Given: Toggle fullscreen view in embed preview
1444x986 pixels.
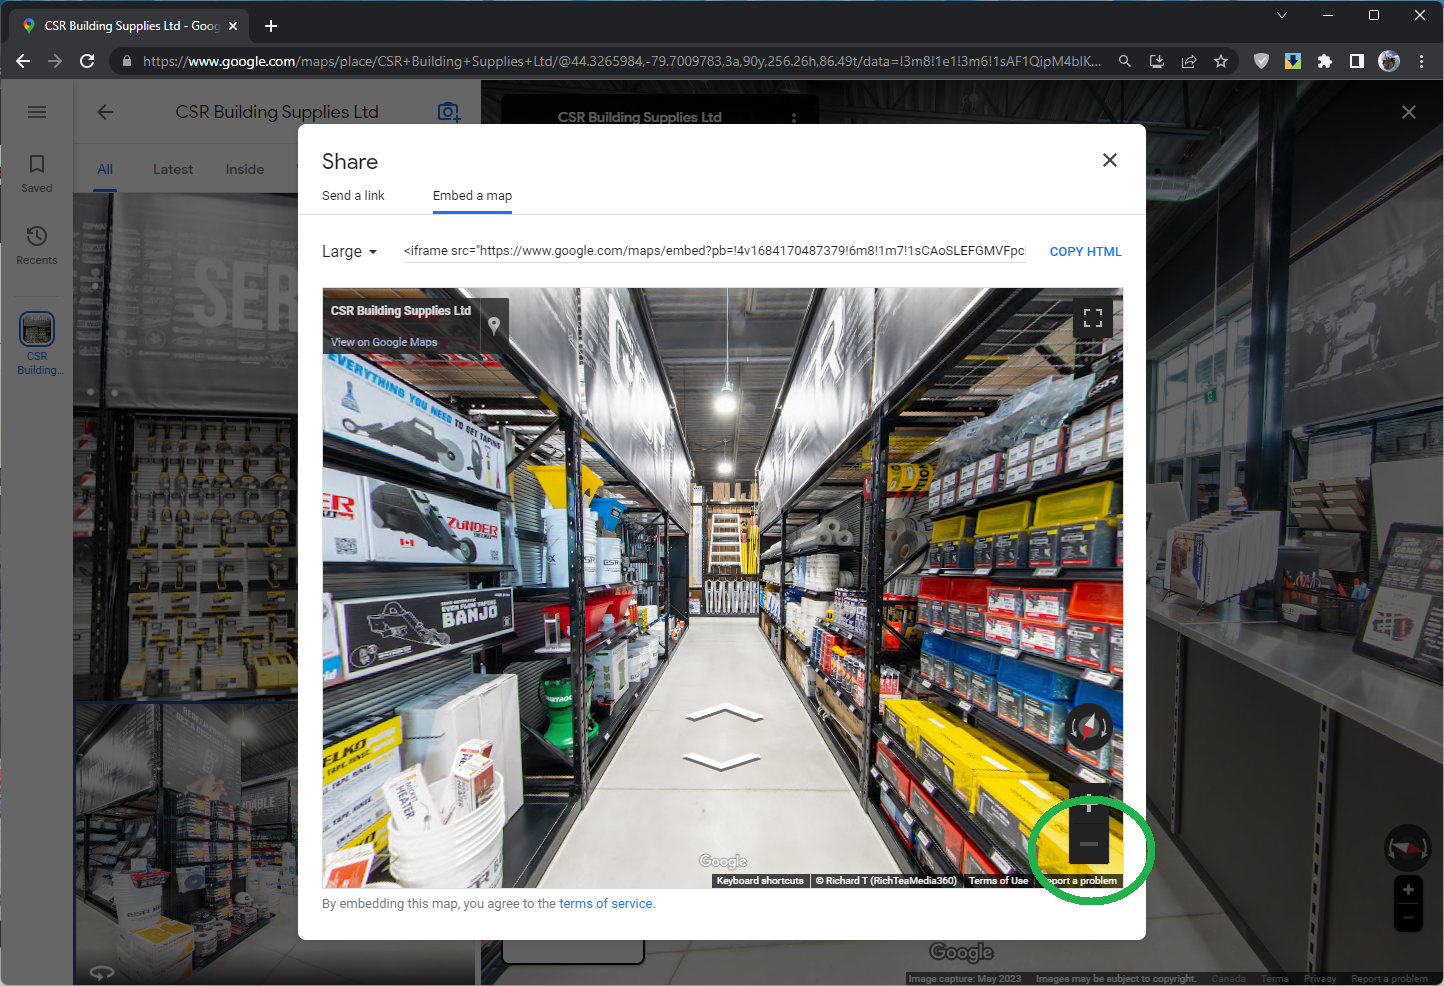Looking at the screenshot, I should click(x=1093, y=318).
